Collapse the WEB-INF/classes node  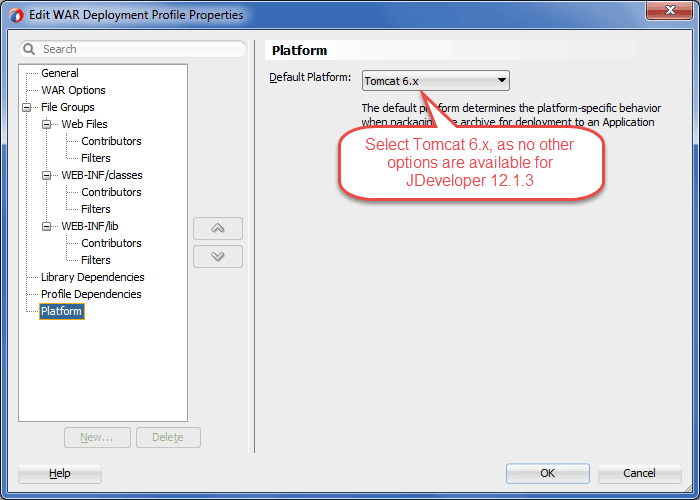click(x=47, y=175)
